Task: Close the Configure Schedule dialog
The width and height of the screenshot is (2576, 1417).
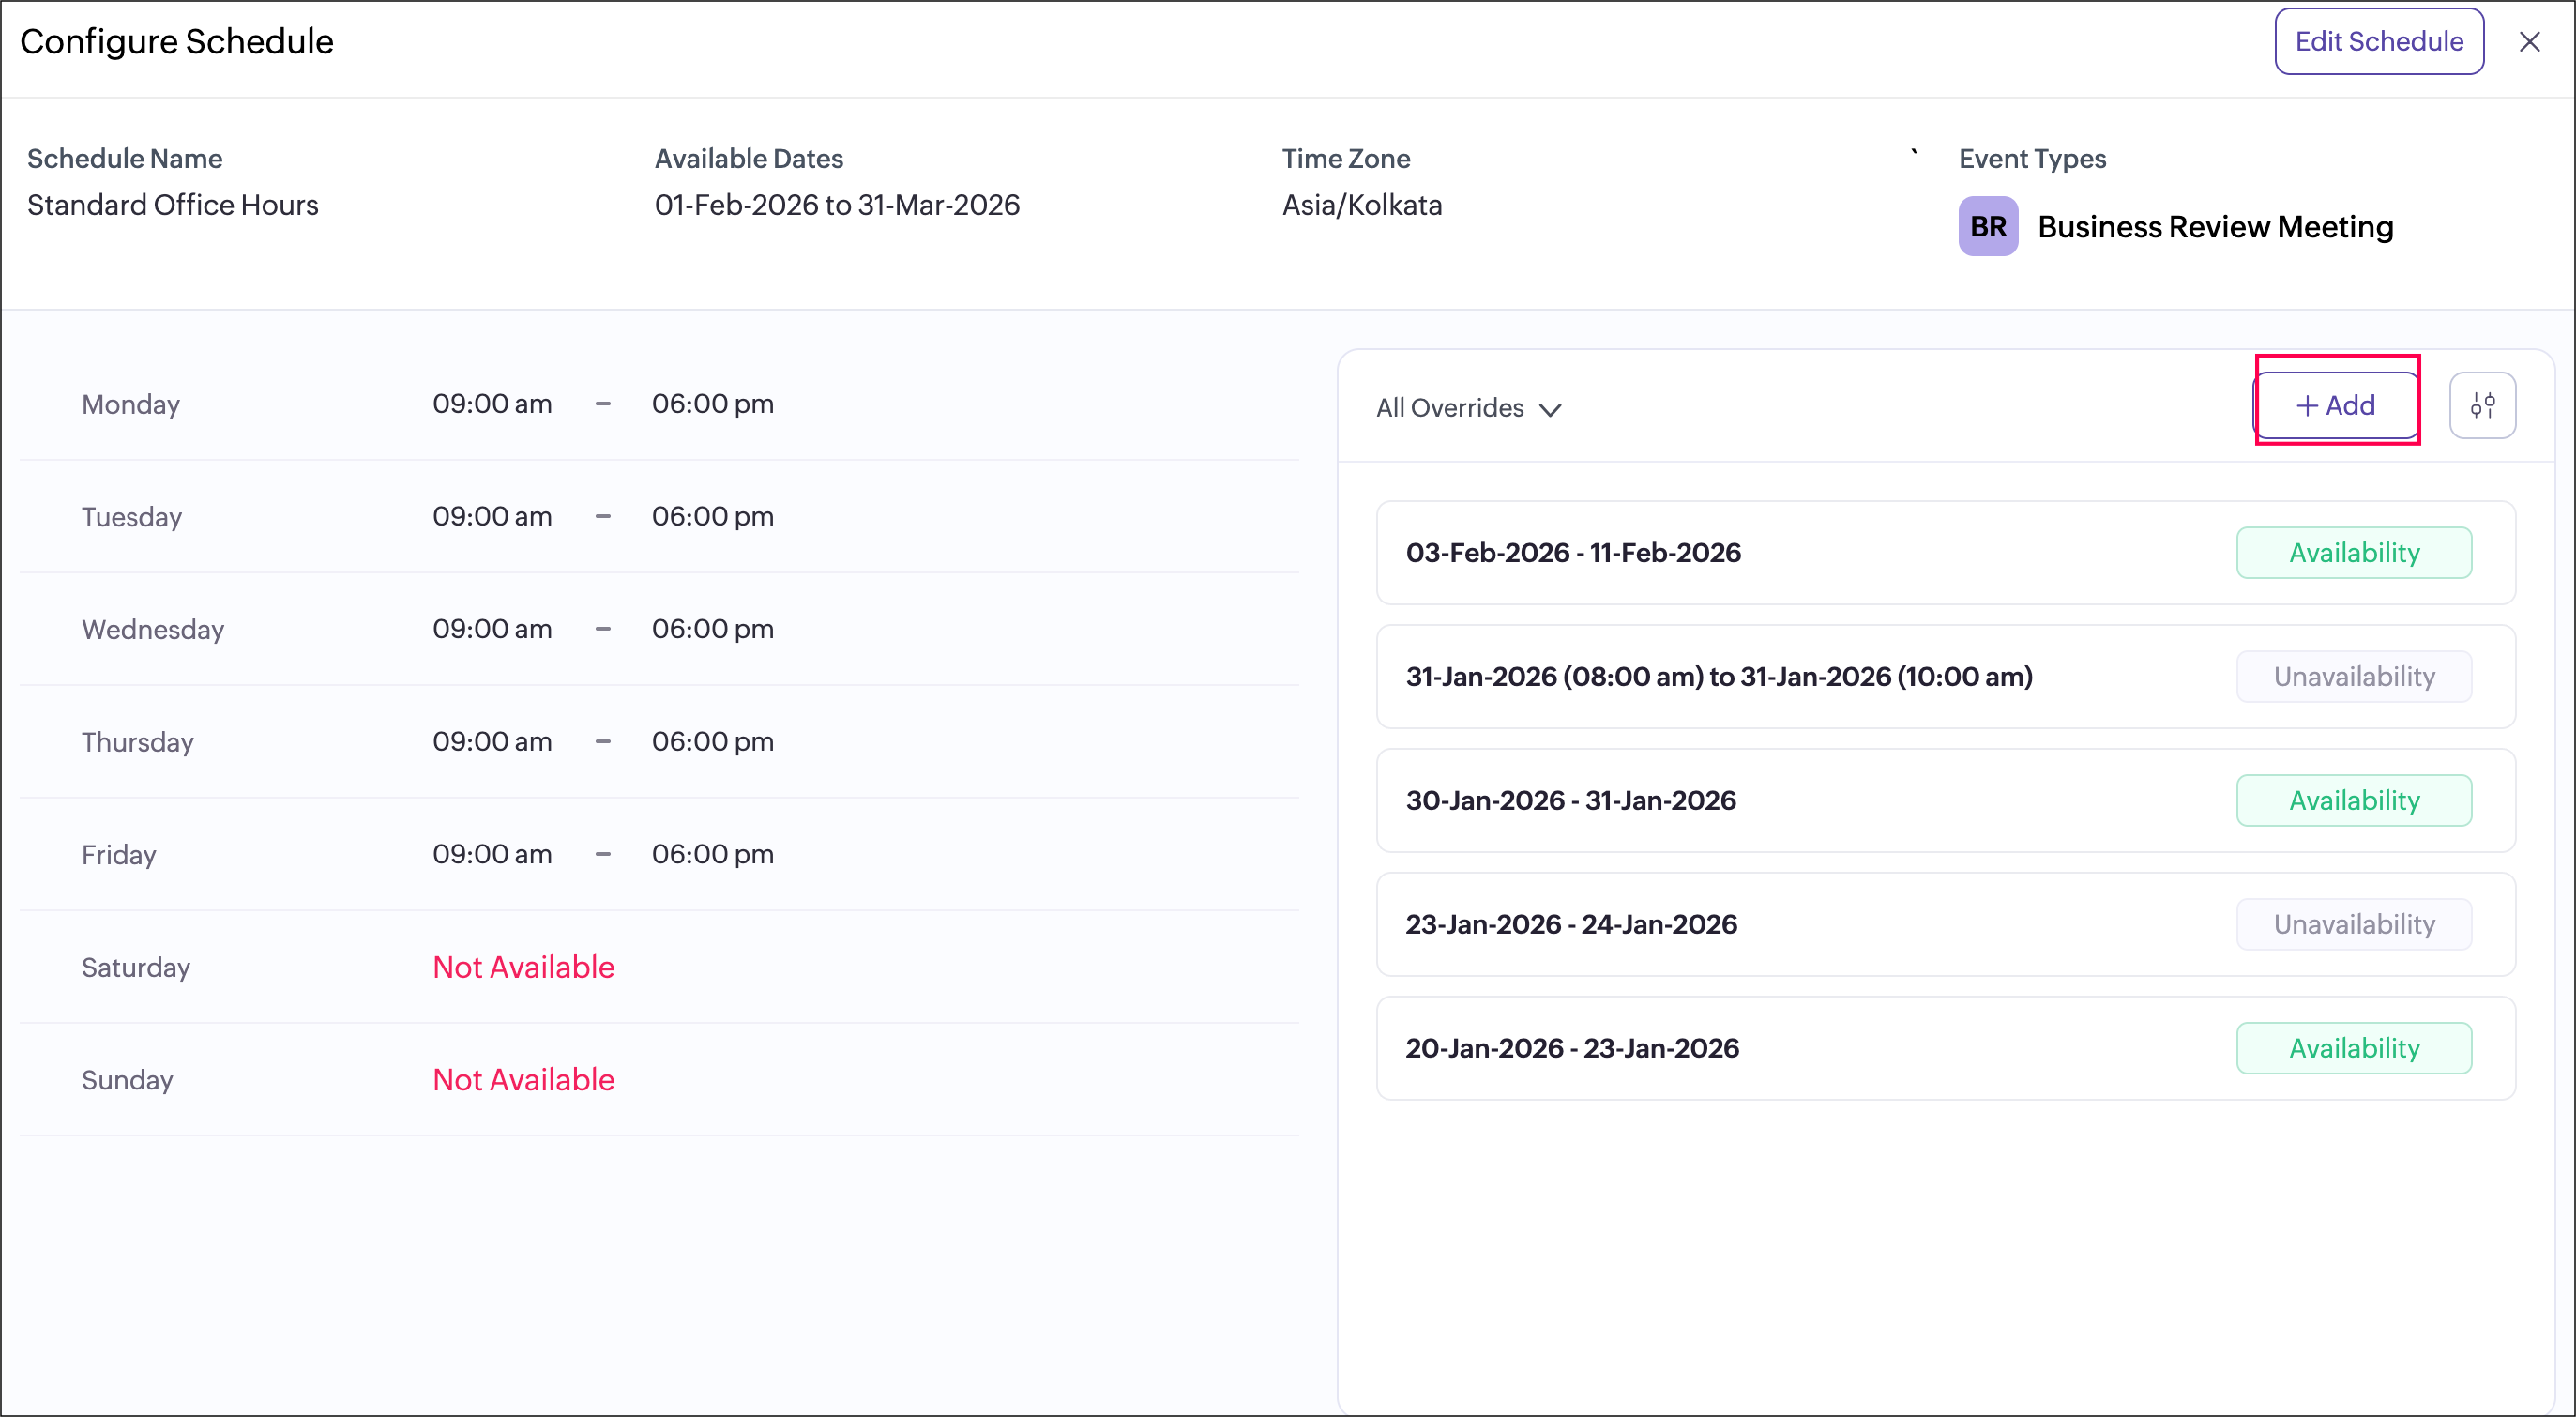Action: [x=2529, y=42]
